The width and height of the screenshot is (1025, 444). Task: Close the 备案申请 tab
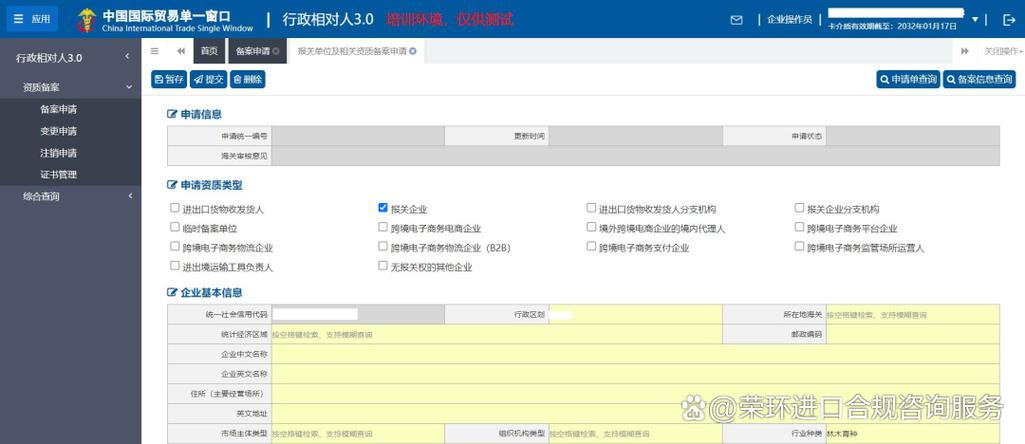pyautogui.click(x=276, y=51)
